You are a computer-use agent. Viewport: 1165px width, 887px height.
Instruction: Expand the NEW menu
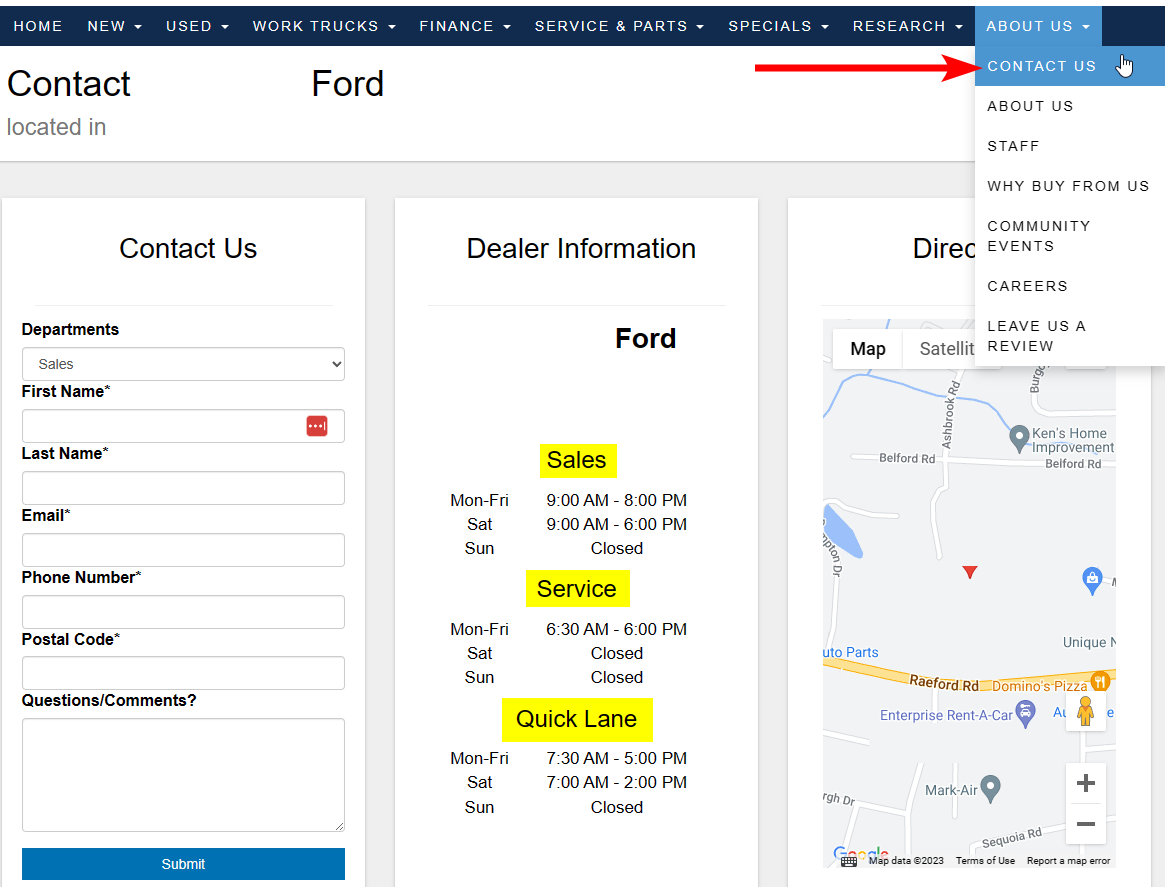[114, 26]
